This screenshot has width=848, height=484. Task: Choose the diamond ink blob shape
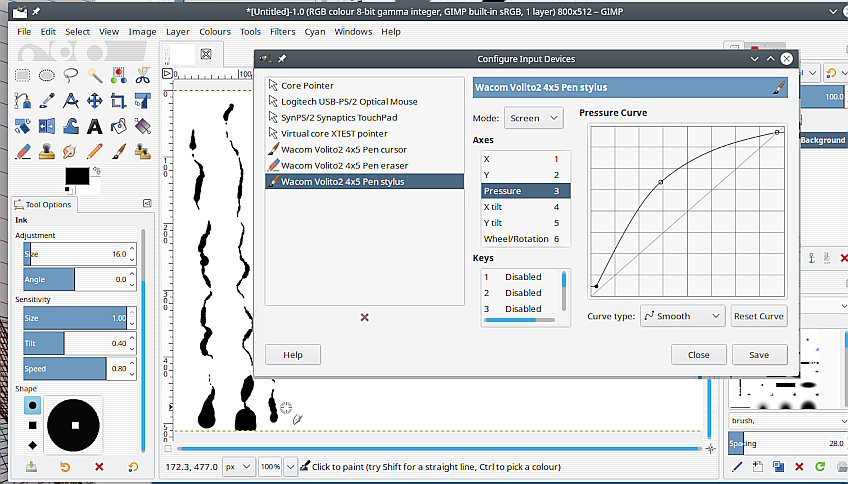(x=33, y=444)
